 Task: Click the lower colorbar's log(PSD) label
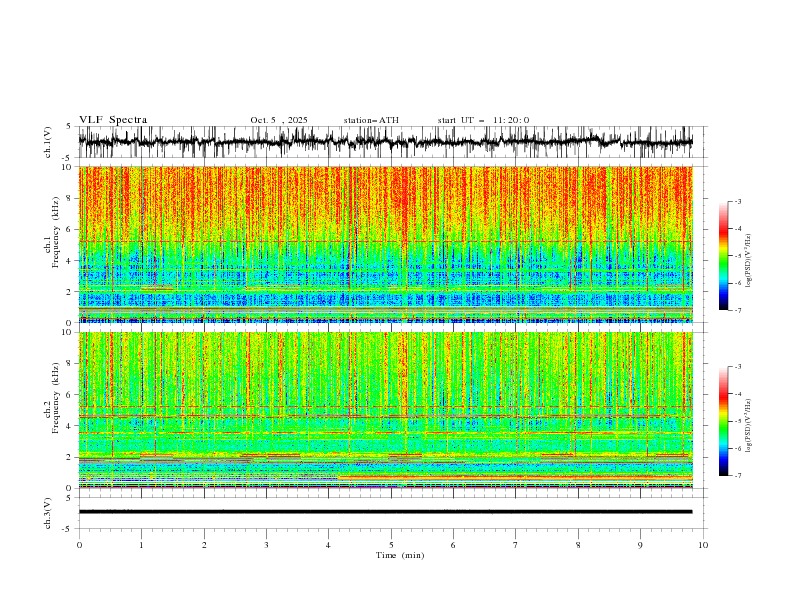point(749,426)
